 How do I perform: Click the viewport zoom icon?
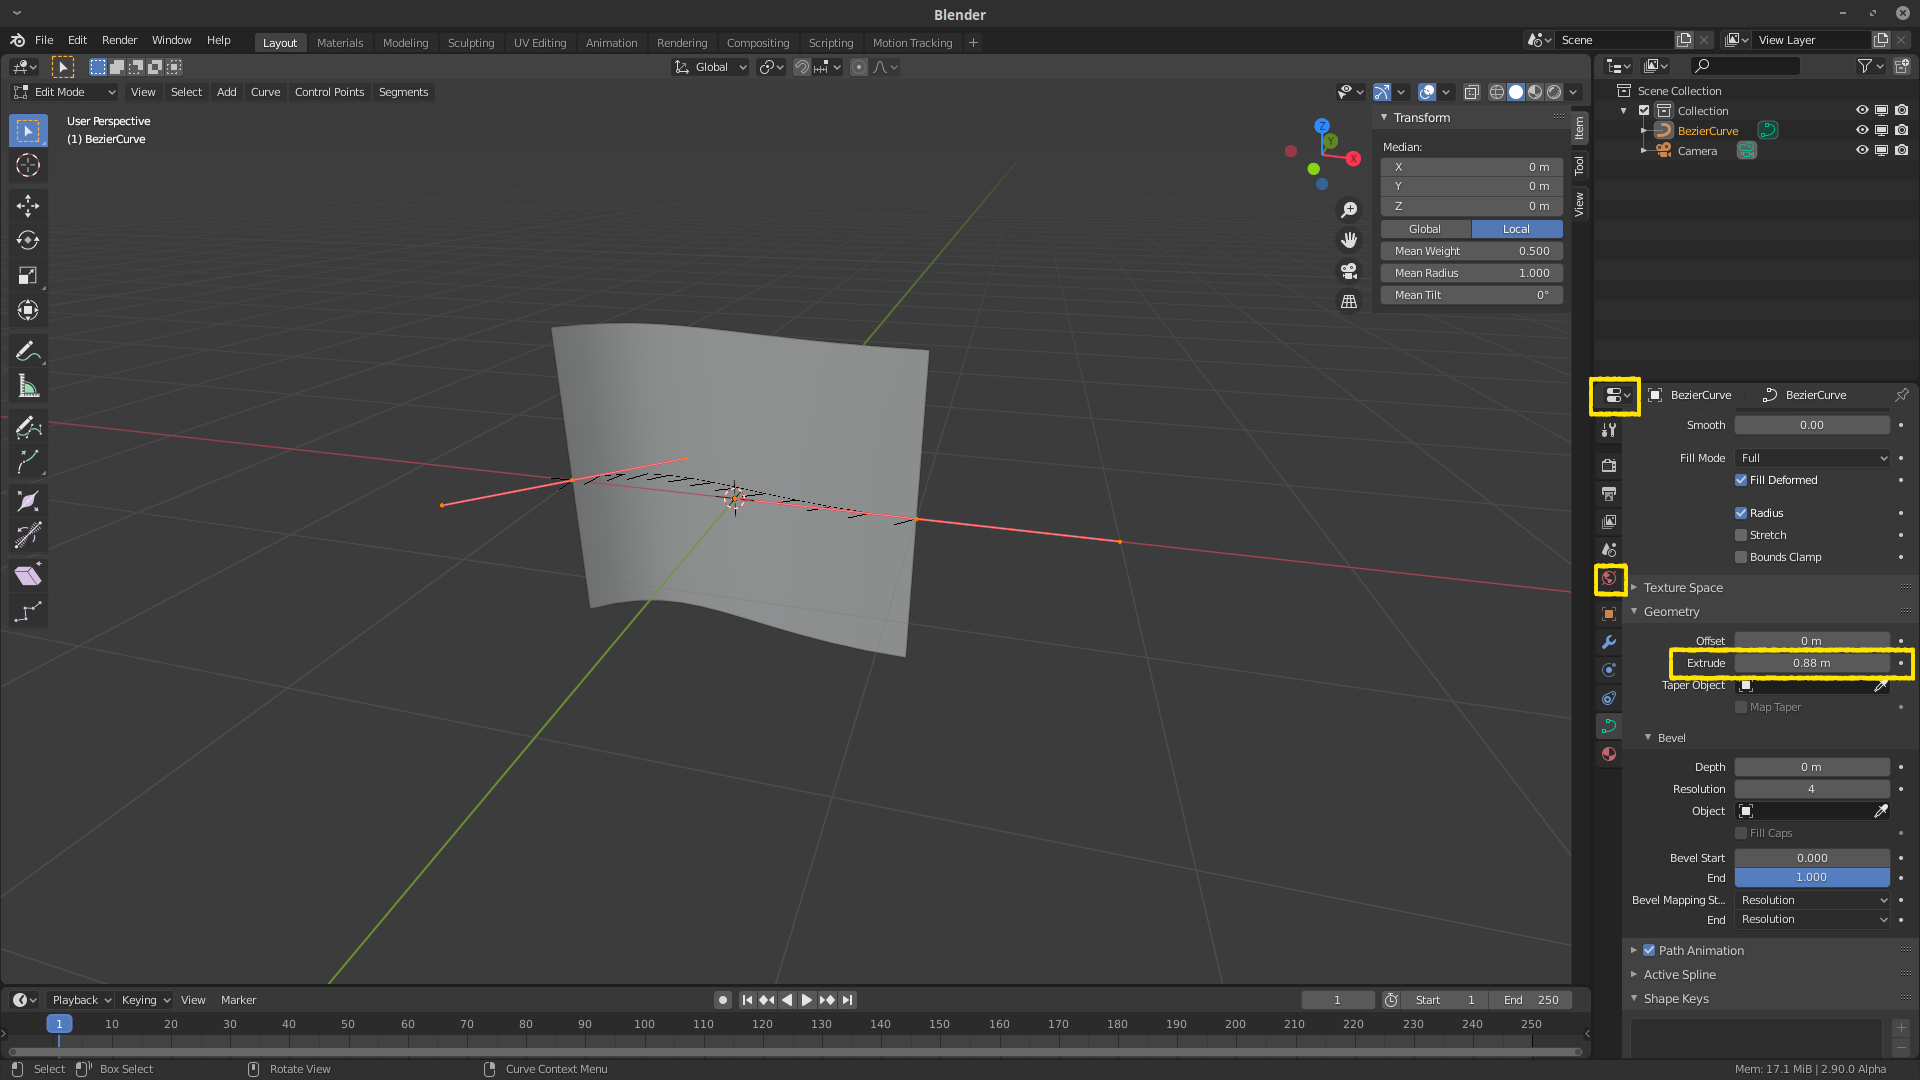point(1349,210)
